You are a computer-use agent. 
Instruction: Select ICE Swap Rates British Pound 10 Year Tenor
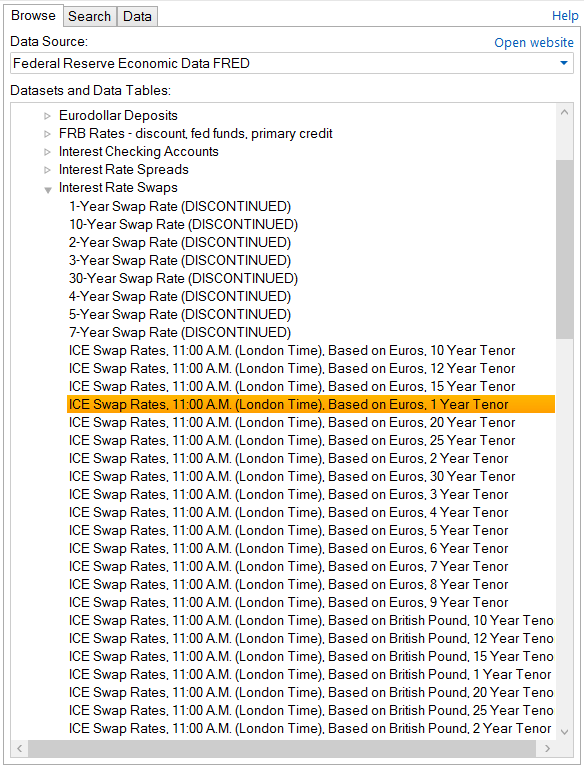[x=311, y=621]
